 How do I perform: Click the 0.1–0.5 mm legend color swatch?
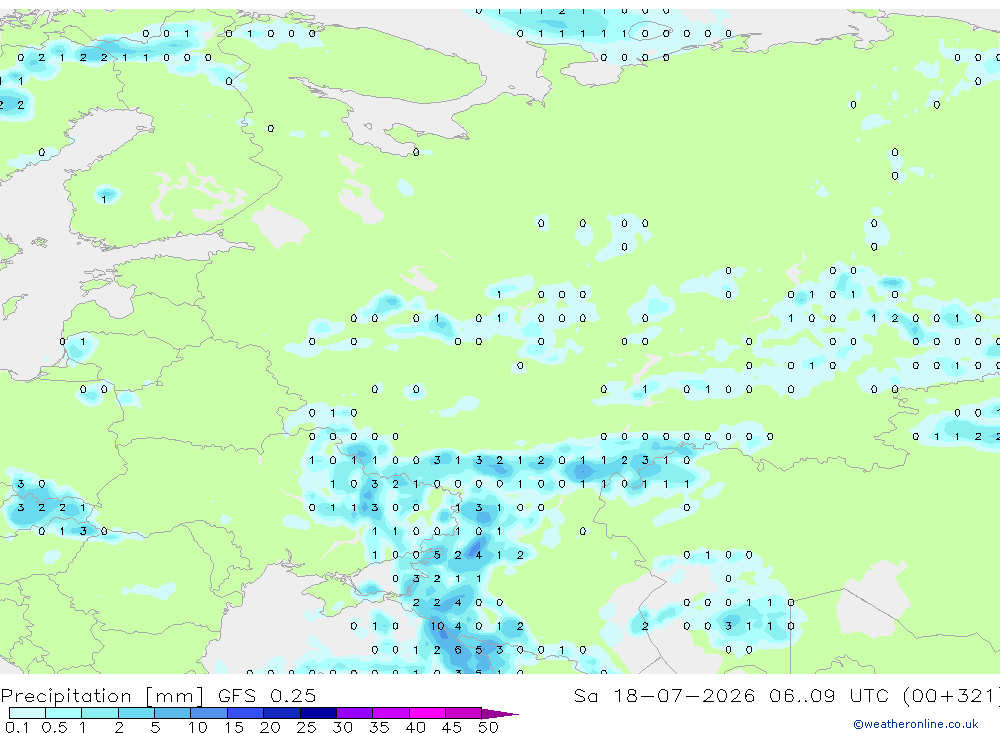tap(27, 713)
